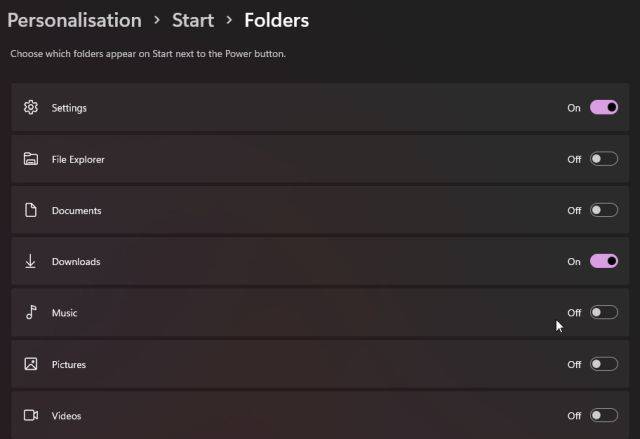Click the Documents page icon

coord(31,210)
